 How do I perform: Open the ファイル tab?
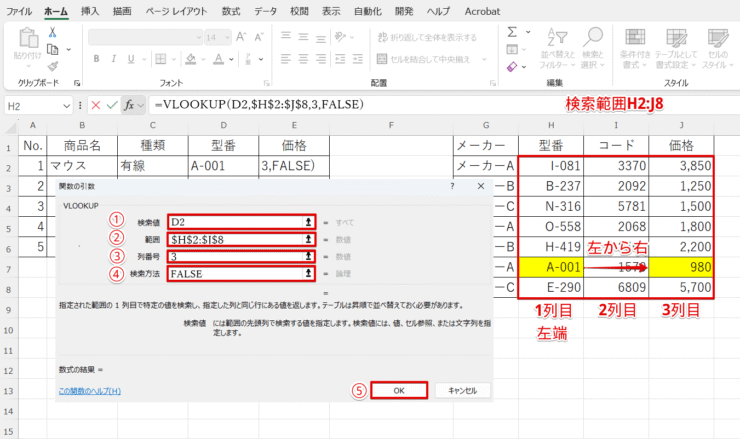tap(19, 11)
